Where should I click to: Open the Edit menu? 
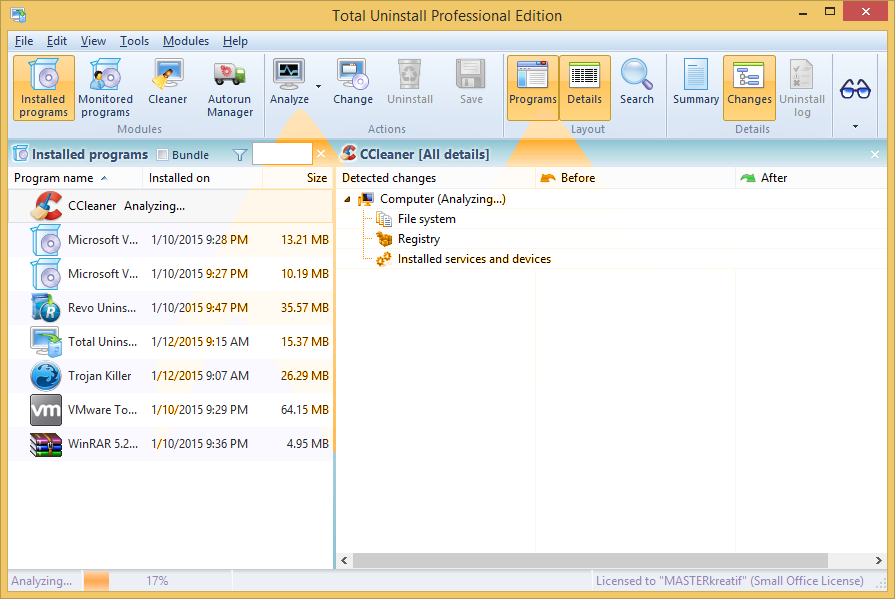tap(57, 41)
